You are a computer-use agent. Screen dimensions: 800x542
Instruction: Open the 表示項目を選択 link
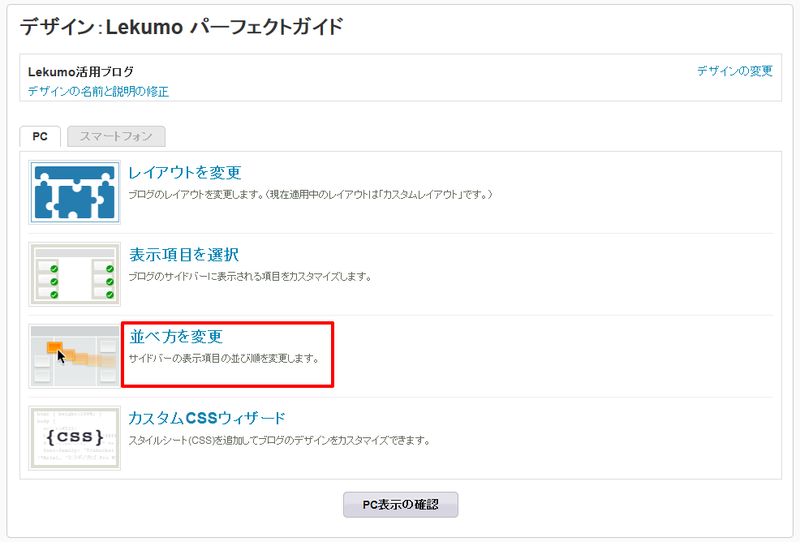pyautogui.click(x=184, y=254)
